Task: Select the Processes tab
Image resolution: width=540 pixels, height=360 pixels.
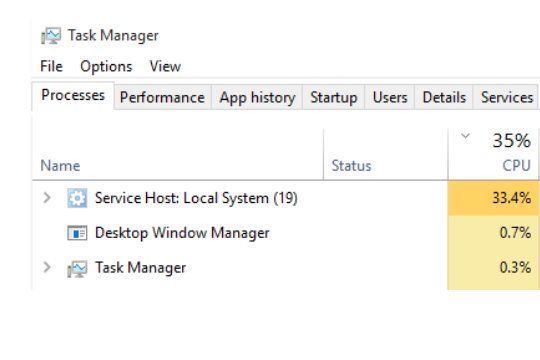Action: pyautogui.click(x=73, y=95)
